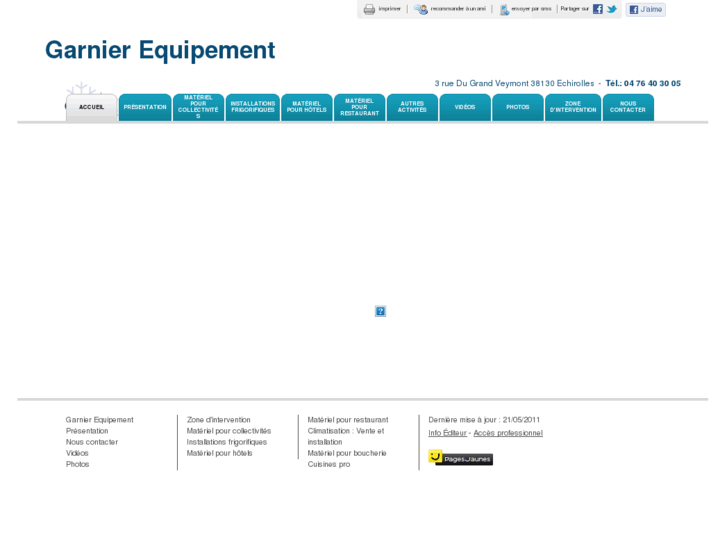Click the Dernière mise à jour date text
This screenshot has height=545, width=727.
click(484, 420)
